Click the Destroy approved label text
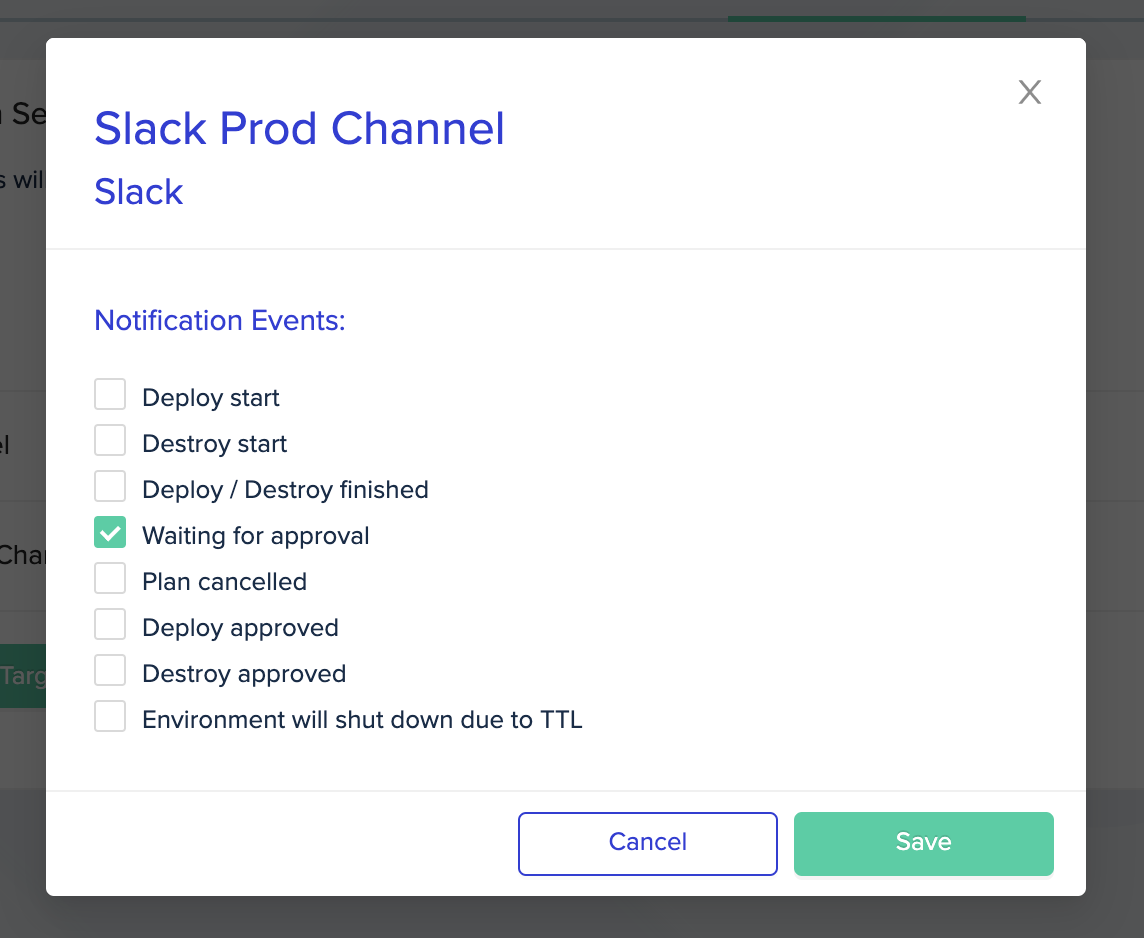The height and width of the screenshot is (938, 1144). 244,674
